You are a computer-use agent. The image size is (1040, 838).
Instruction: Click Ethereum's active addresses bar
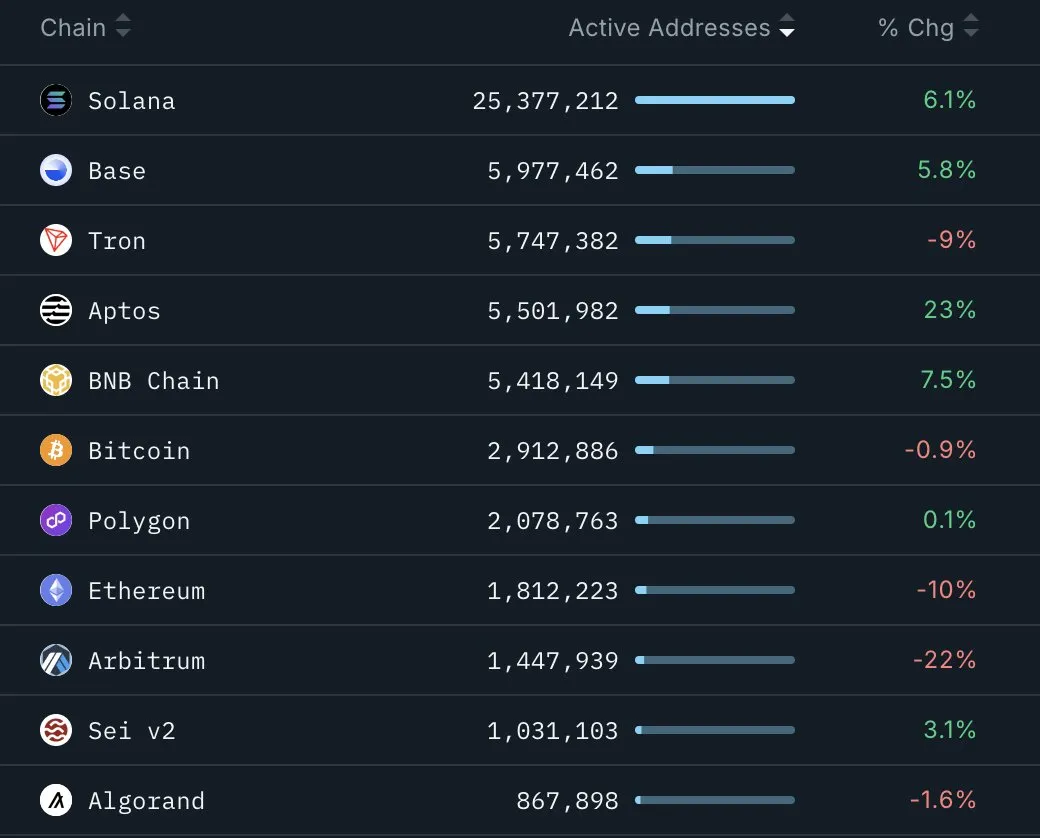tap(714, 590)
